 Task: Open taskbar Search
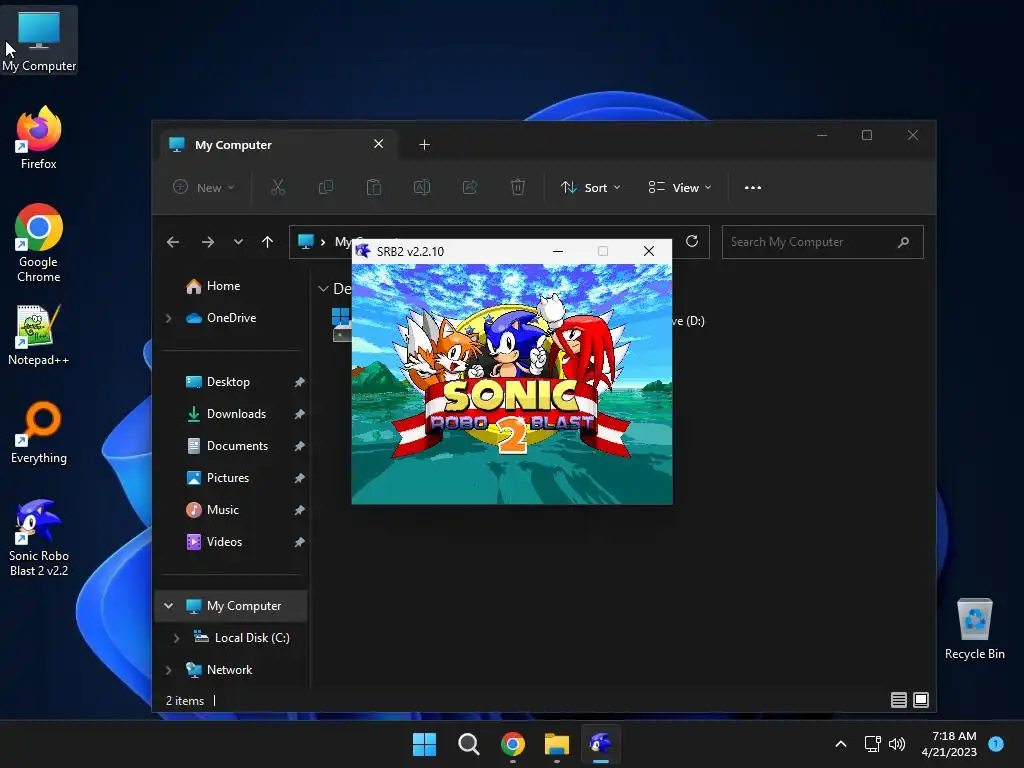click(468, 744)
